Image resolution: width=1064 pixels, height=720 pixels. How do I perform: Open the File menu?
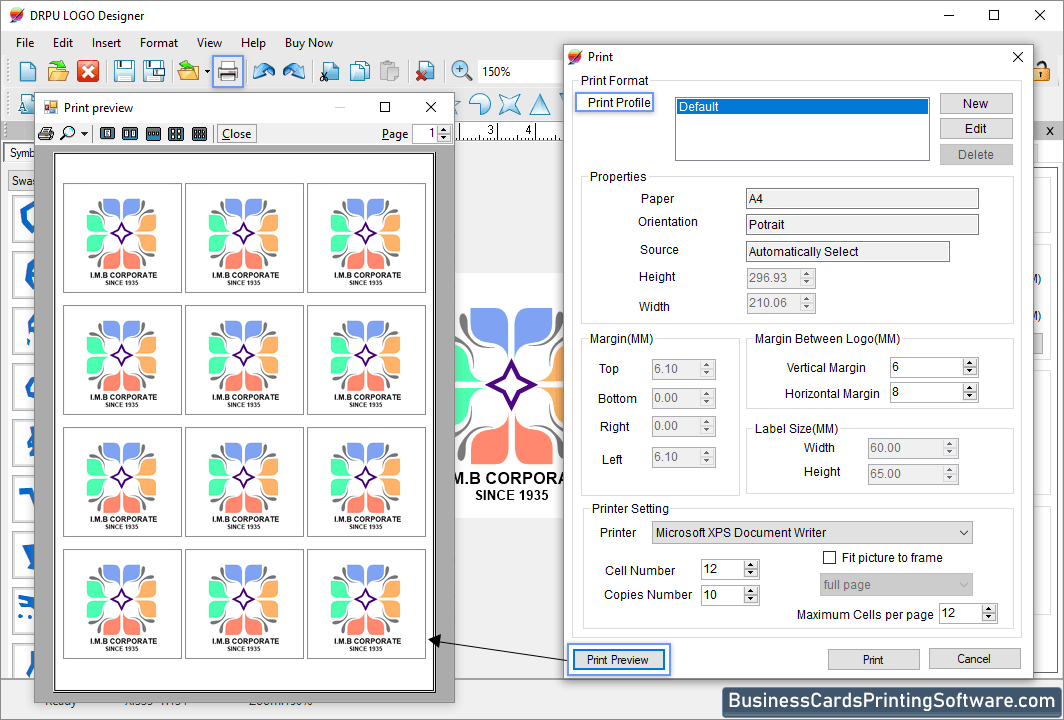25,43
